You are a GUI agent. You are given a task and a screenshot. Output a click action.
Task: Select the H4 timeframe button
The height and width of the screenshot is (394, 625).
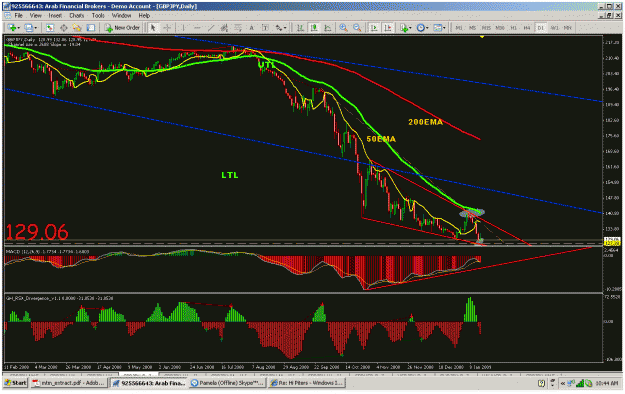tap(527, 28)
